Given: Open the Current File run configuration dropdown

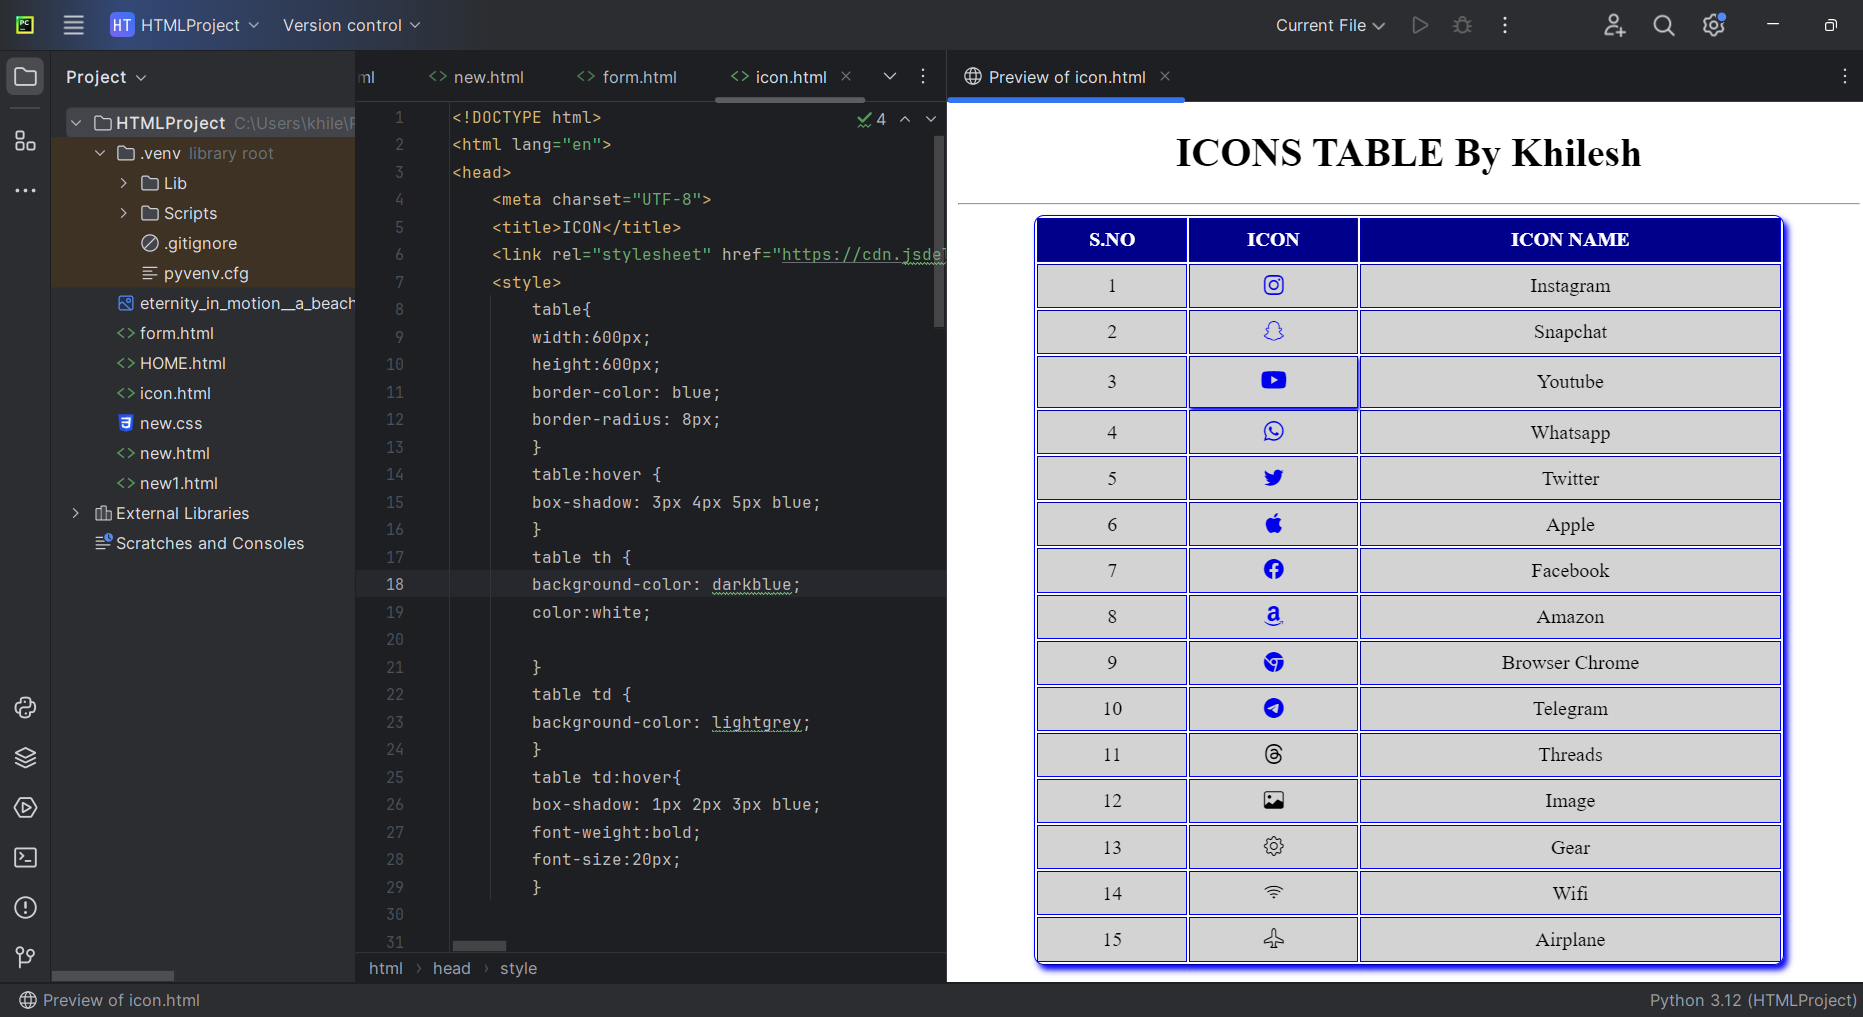Looking at the screenshot, I should coord(1330,25).
